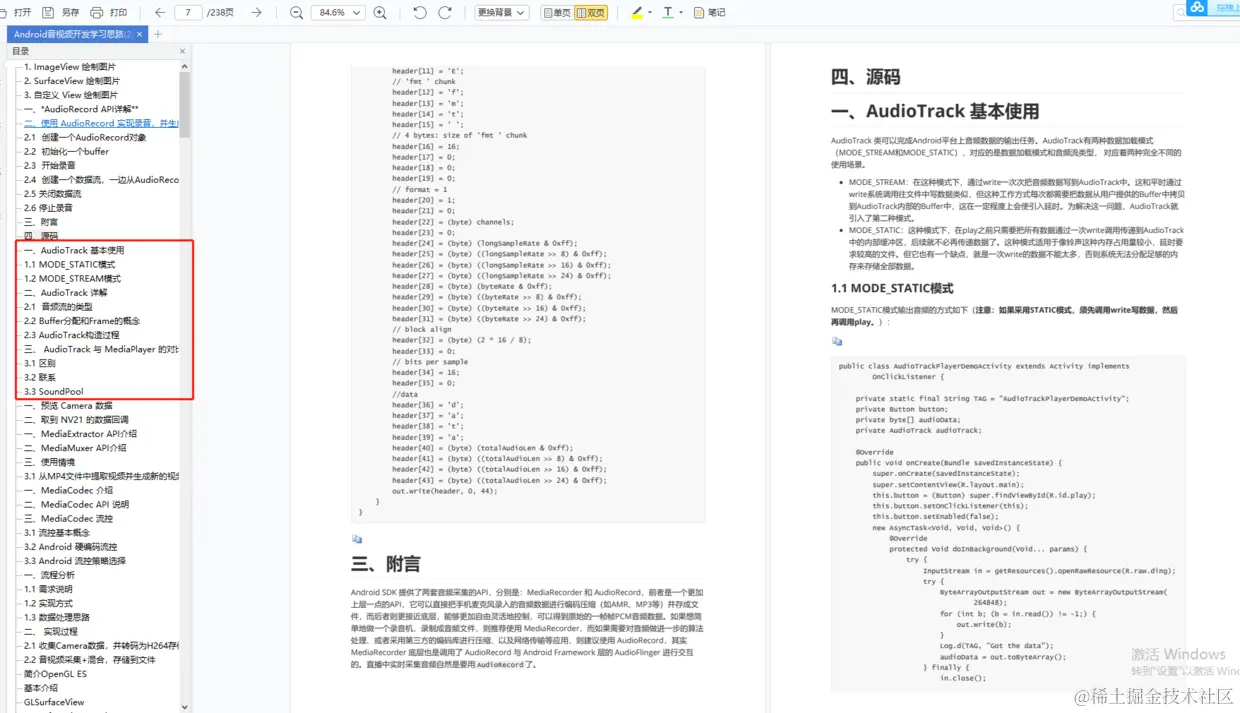Jump to '1. ImageView 绘制图片' in contents
This screenshot has width=1240, height=713.
69,67
